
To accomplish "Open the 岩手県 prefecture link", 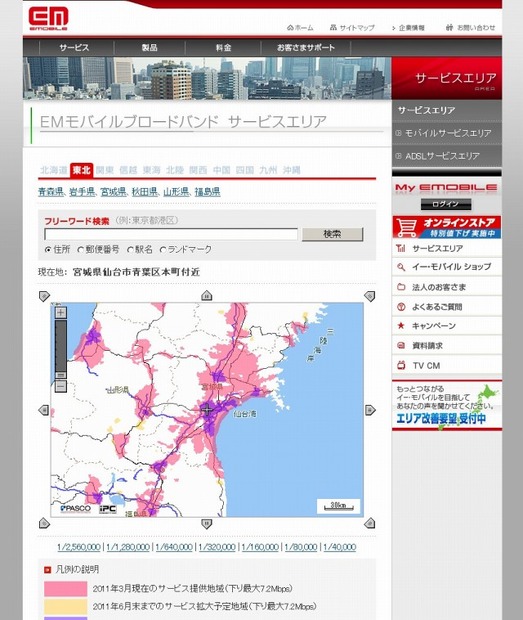I will click(x=82, y=192).
